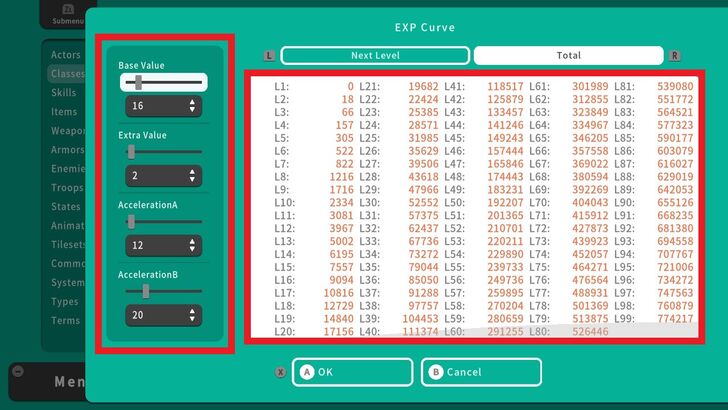Click the L shoulder button icon
This screenshot has height=410, width=728.
(270, 56)
